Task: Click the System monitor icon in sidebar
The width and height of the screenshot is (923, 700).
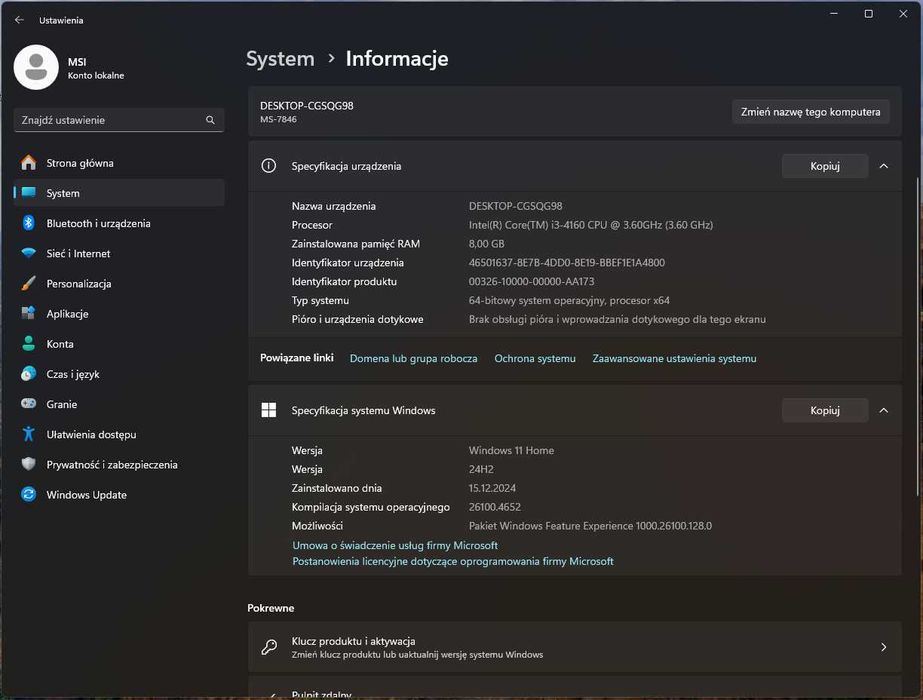Action: pyautogui.click(x=28, y=193)
